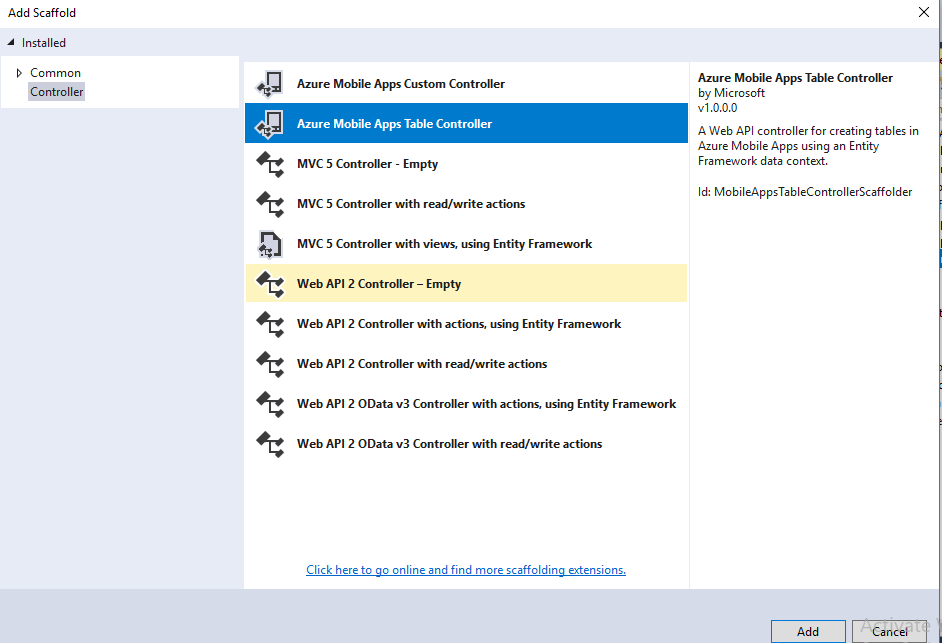Image resolution: width=942 pixels, height=643 pixels.
Task: Select the Controller category in the tree
Action: coord(57,92)
